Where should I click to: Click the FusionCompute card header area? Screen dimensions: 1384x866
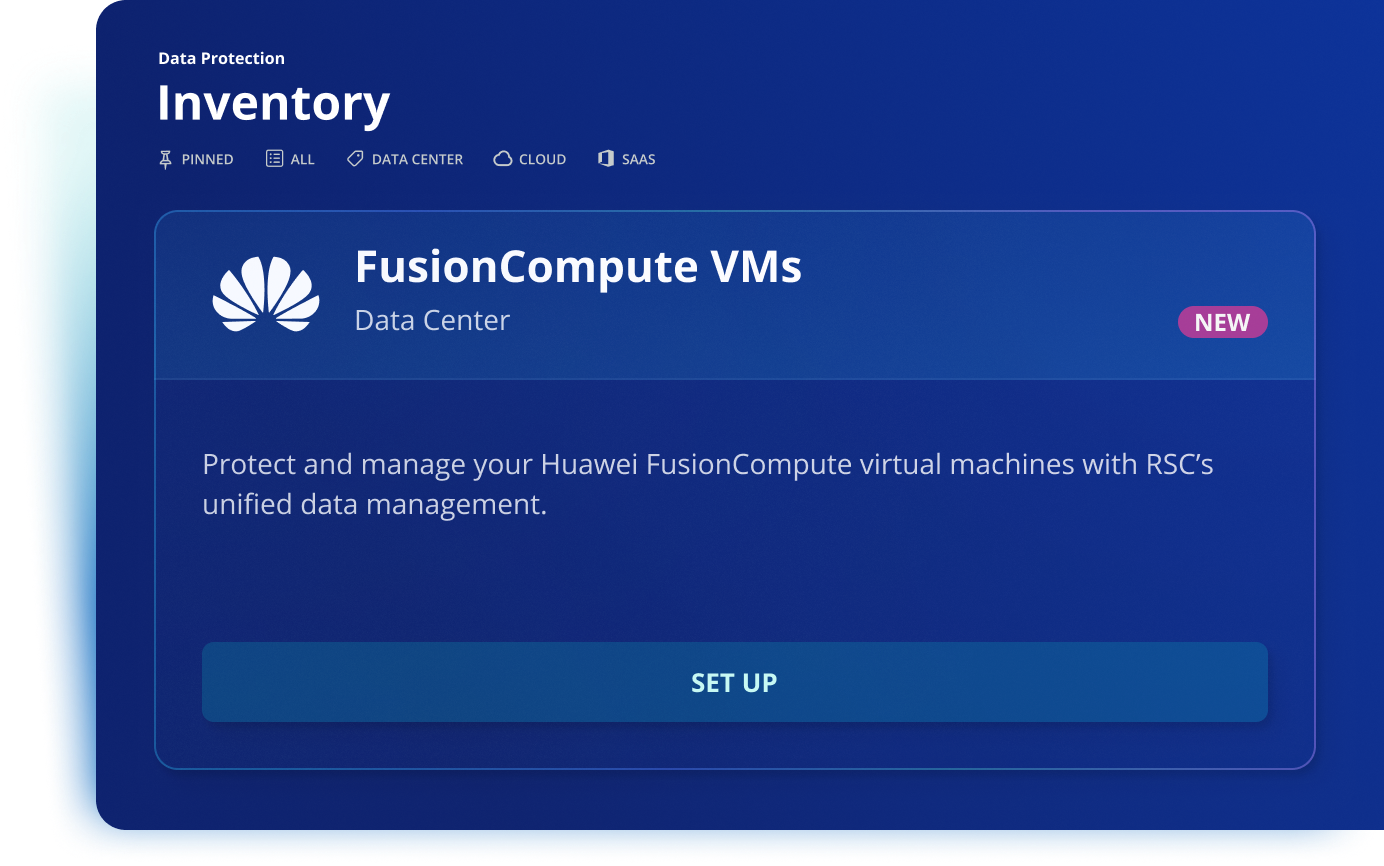pyautogui.click(x=735, y=296)
